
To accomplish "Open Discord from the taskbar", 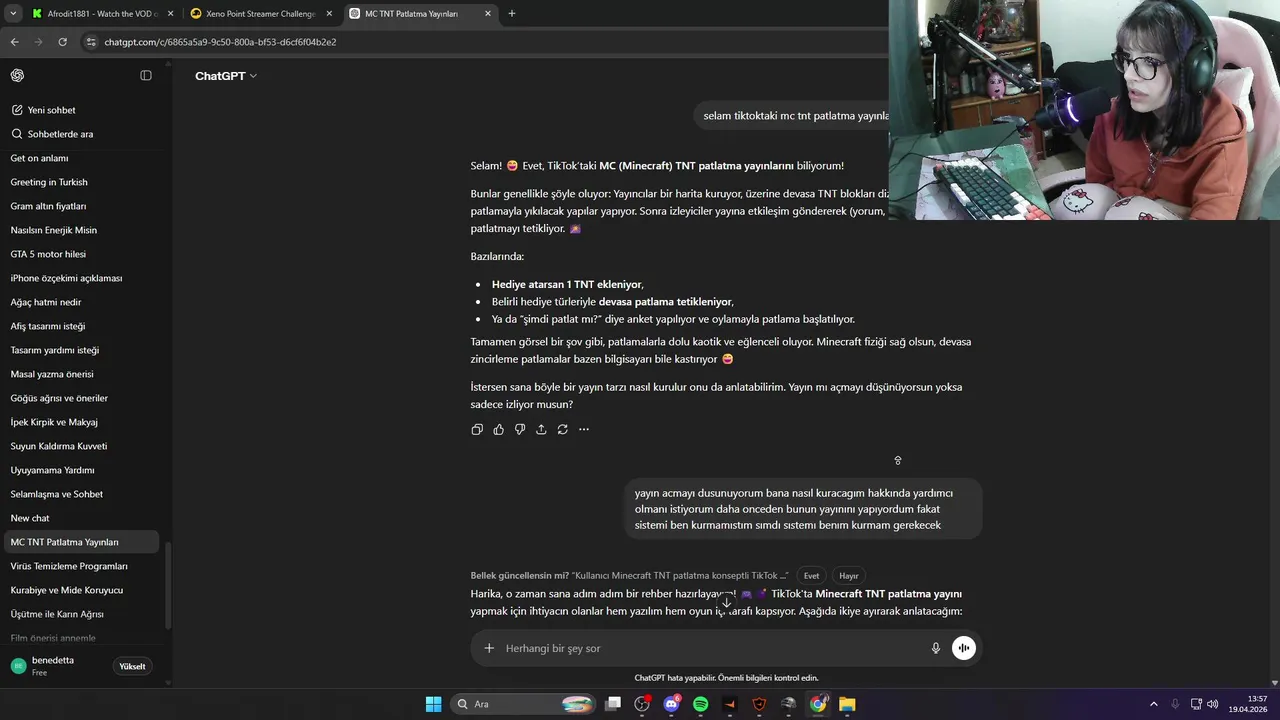I will click(x=671, y=704).
